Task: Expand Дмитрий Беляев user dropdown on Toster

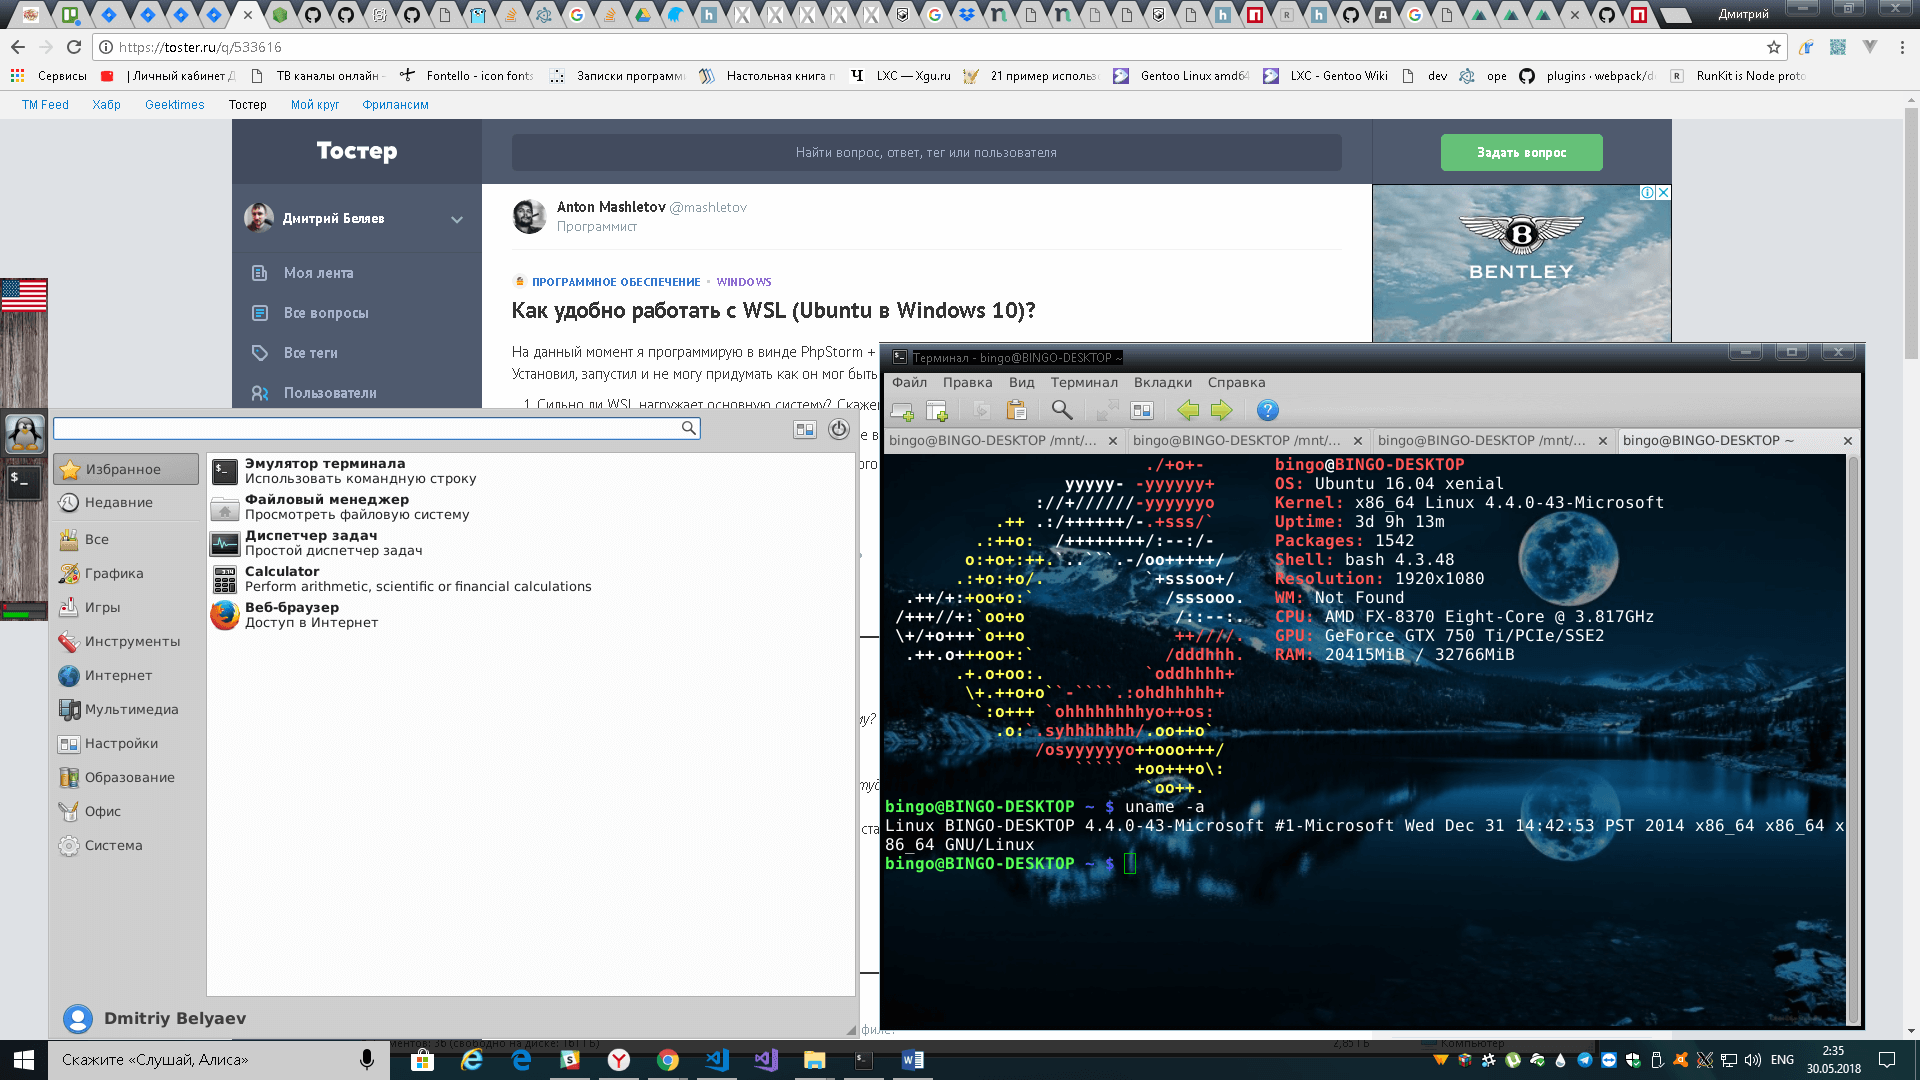Action: (x=457, y=219)
